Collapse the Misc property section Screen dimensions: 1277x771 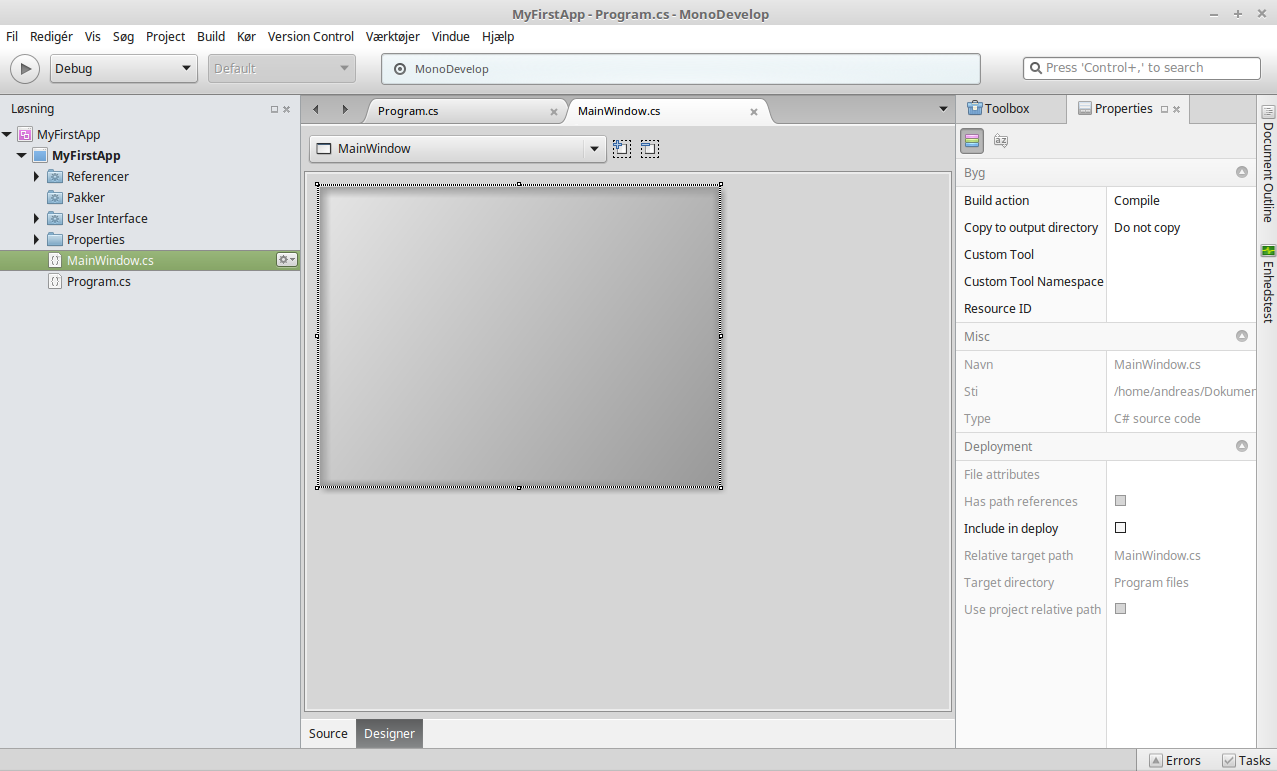(x=1242, y=336)
